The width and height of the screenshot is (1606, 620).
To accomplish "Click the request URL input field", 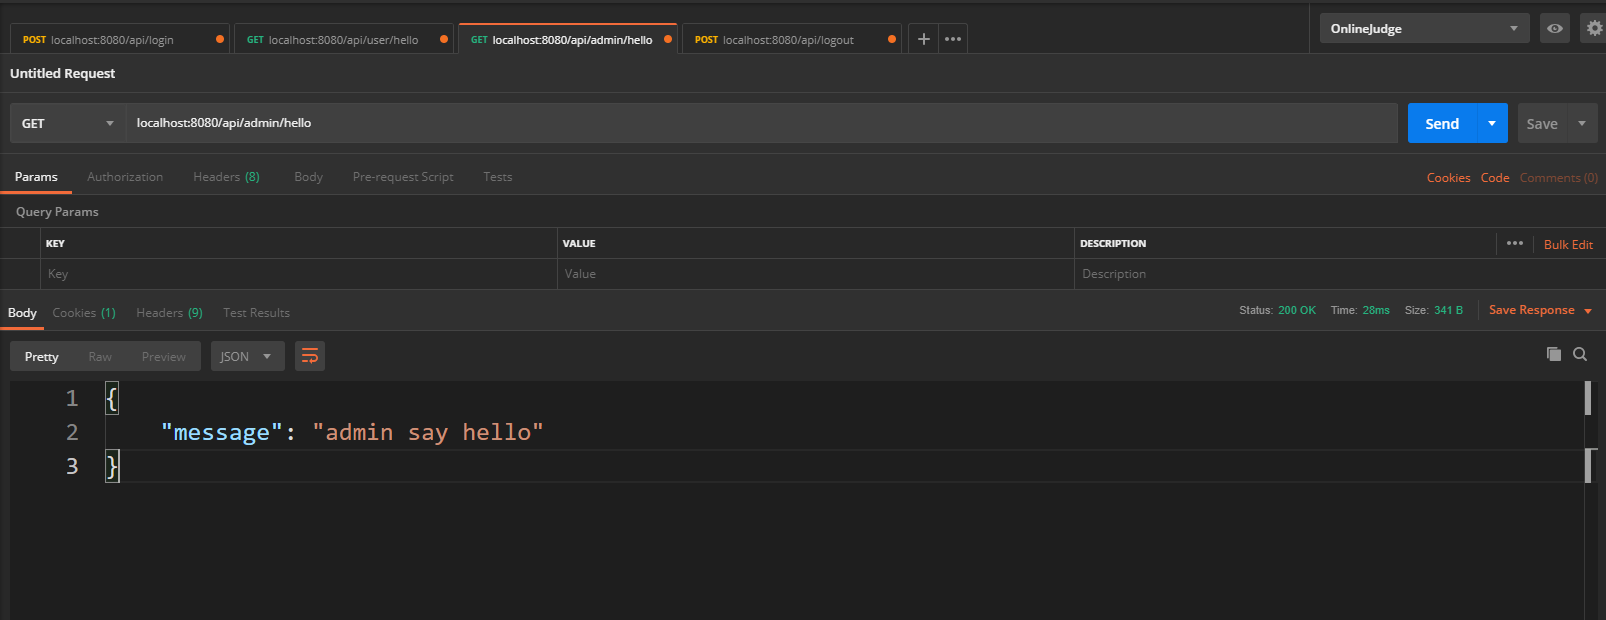I will pos(760,123).
